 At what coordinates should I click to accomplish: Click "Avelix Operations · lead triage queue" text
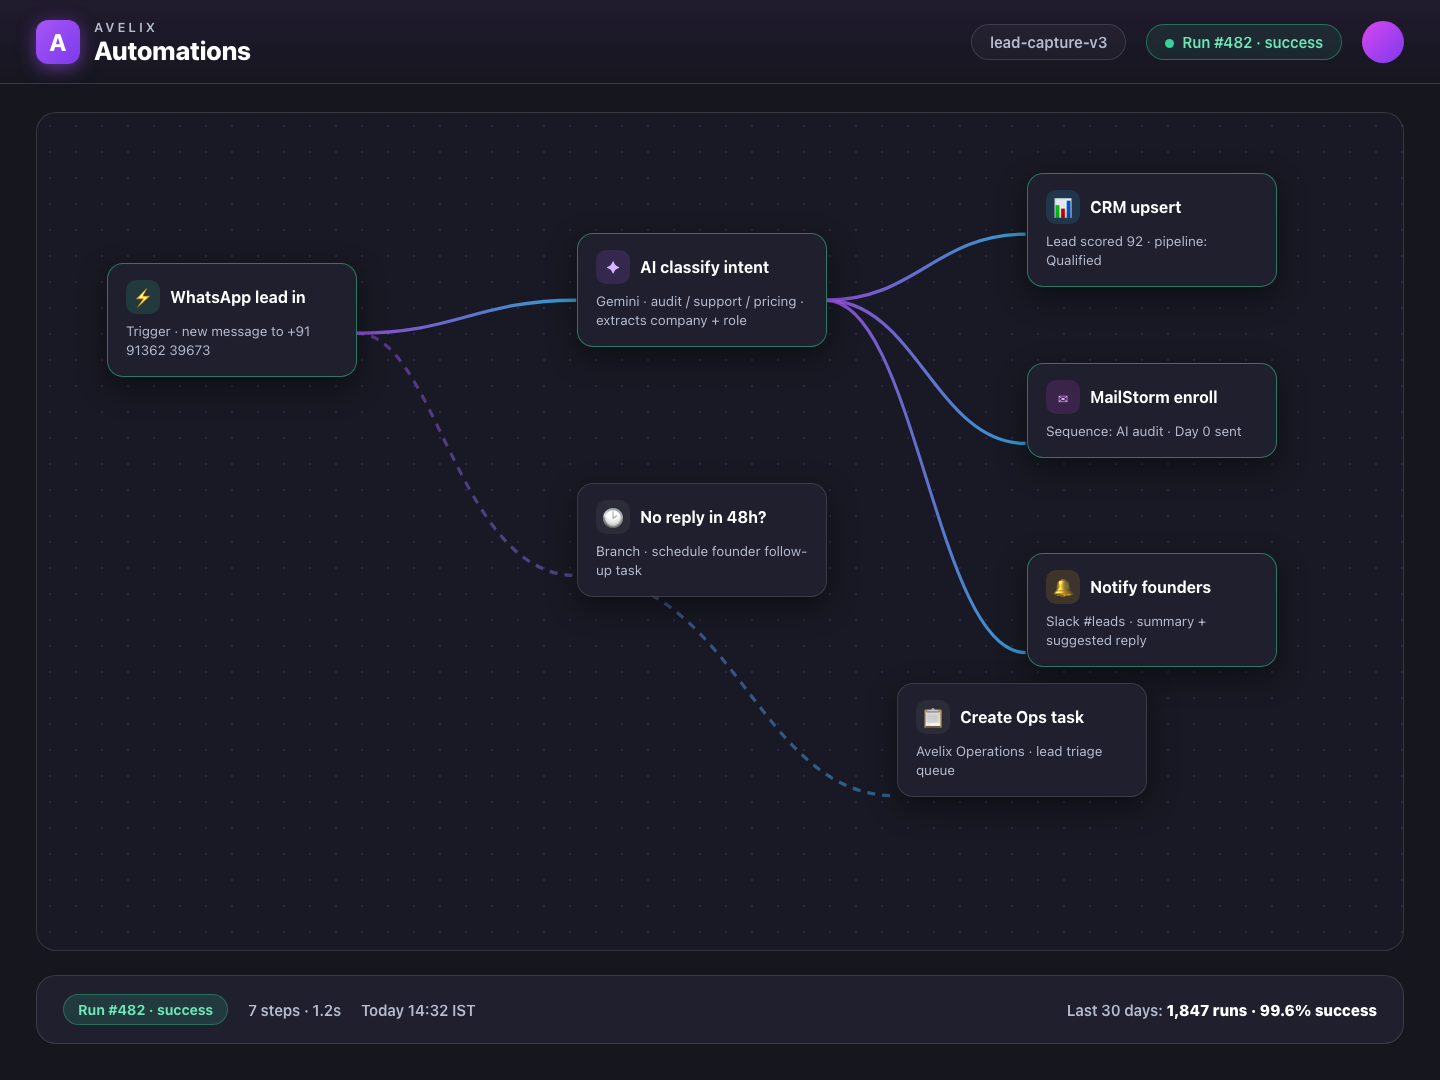click(x=1009, y=761)
